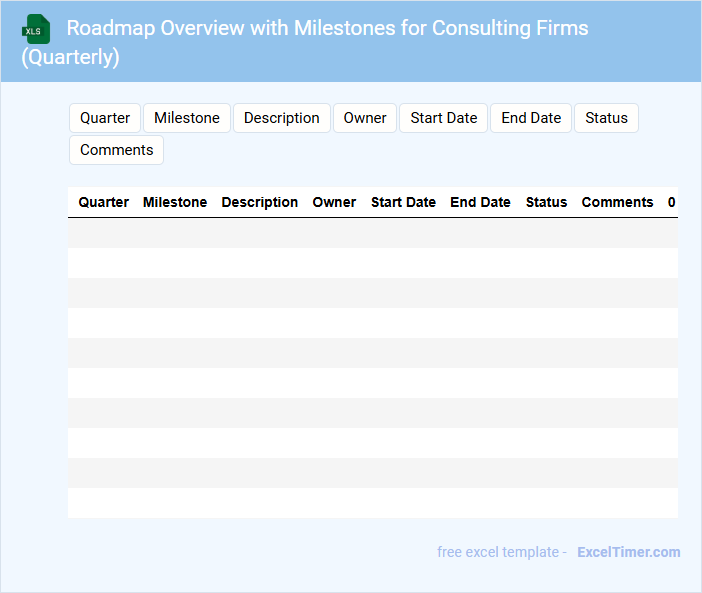Image resolution: width=702 pixels, height=593 pixels.
Task: Click the first empty table row
Action: 372,233
